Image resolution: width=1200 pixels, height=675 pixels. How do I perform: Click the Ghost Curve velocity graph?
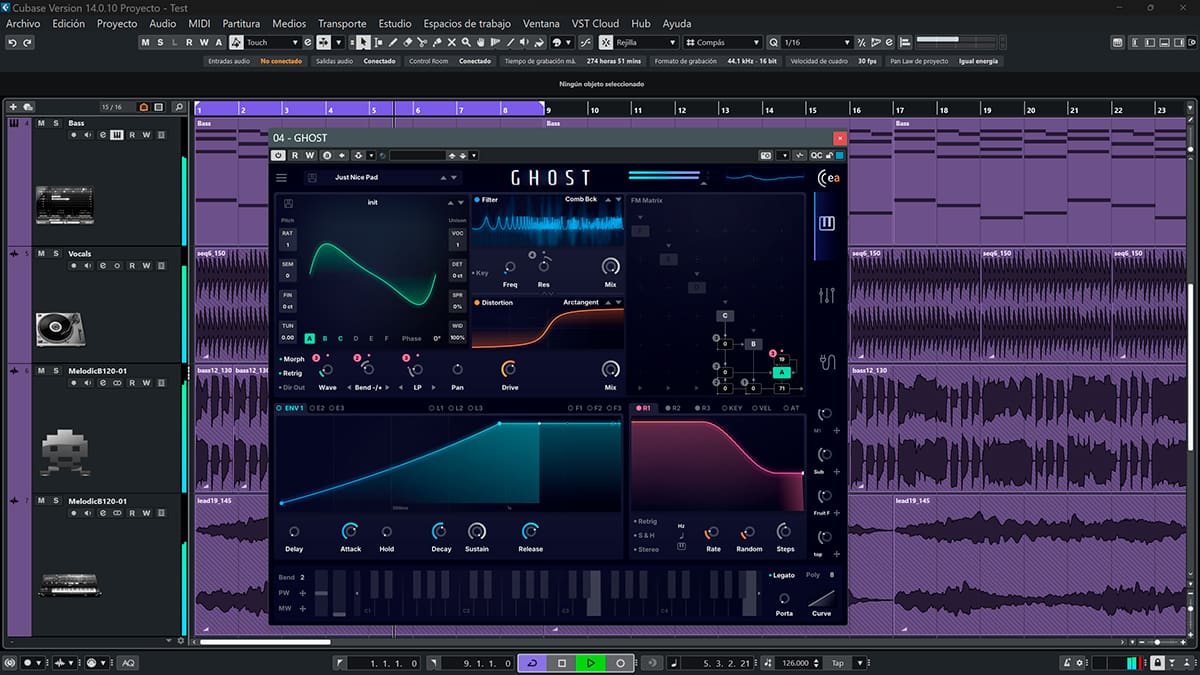(x=821, y=598)
